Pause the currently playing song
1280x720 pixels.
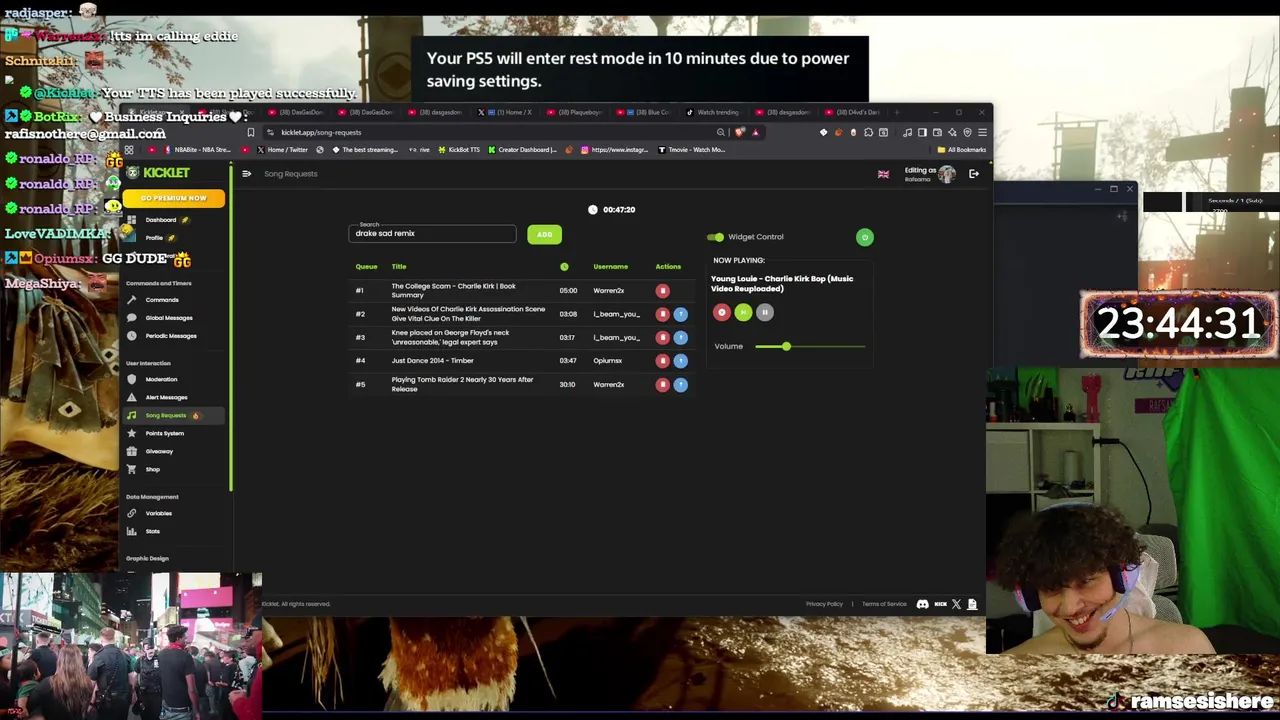tap(765, 313)
